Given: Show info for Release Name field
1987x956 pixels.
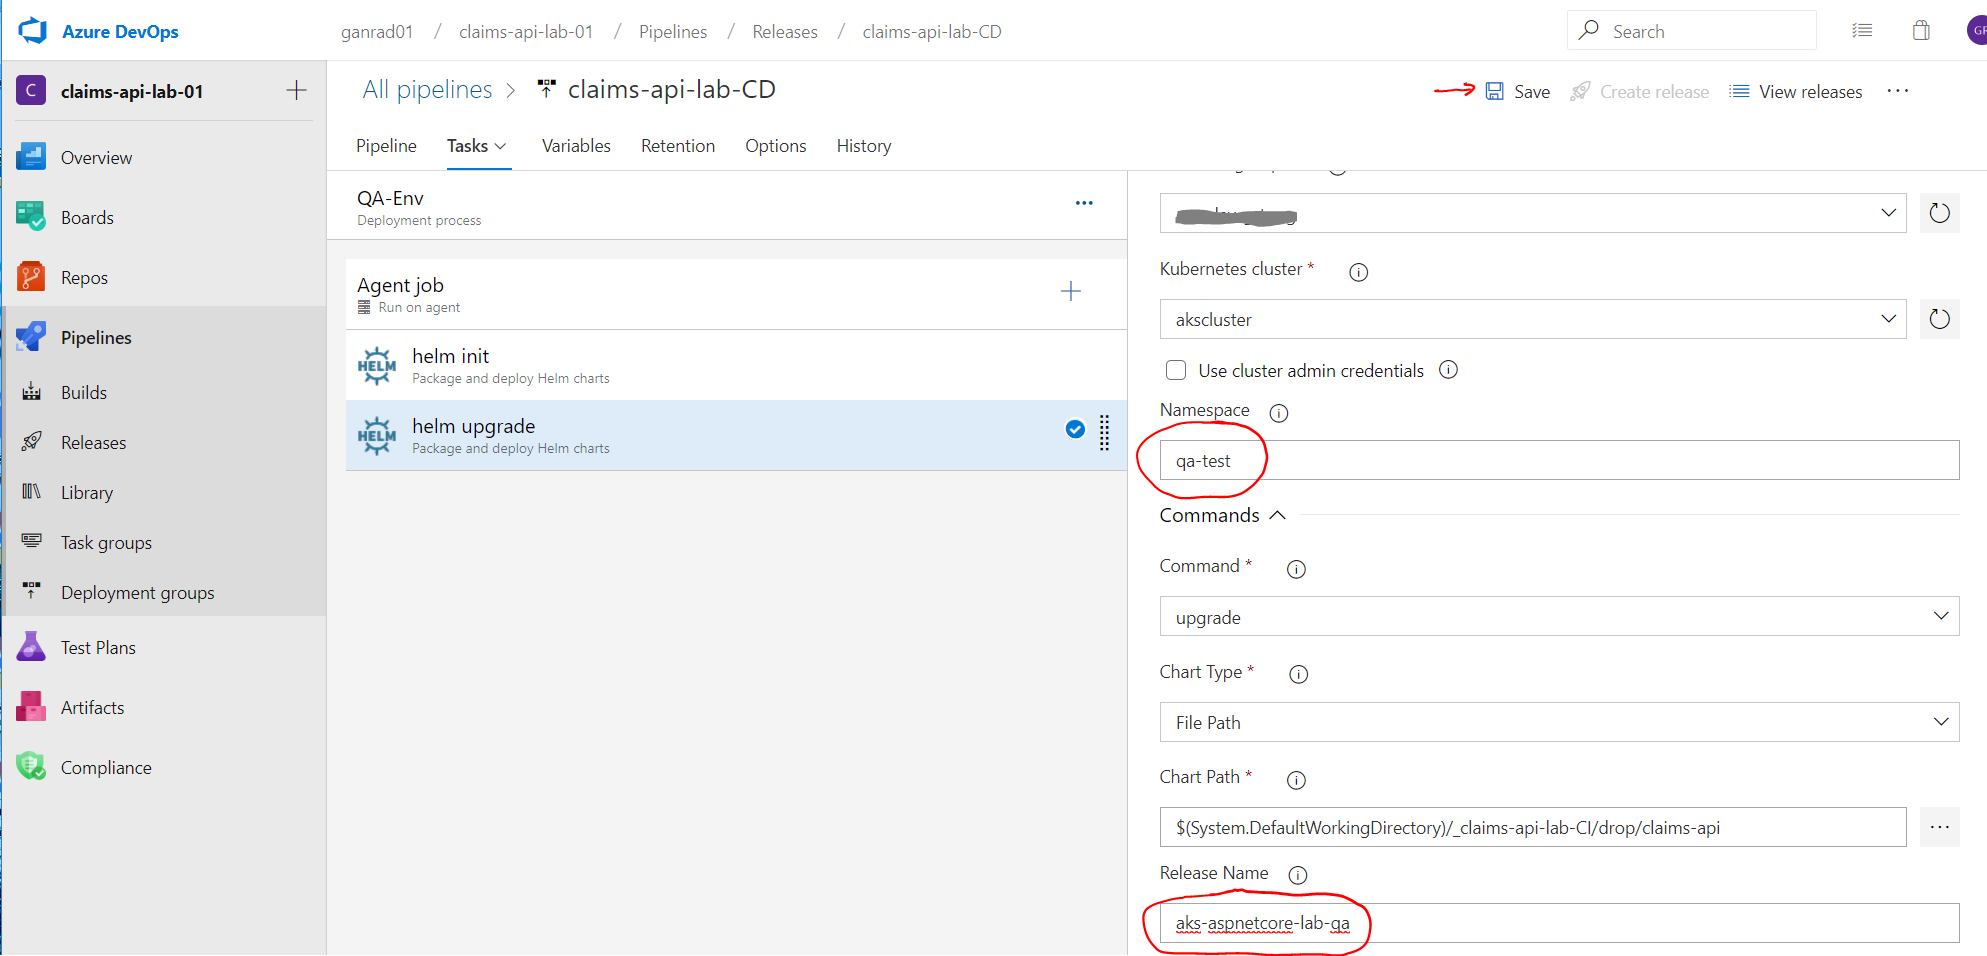Looking at the screenshot, I should (1298, 875).
